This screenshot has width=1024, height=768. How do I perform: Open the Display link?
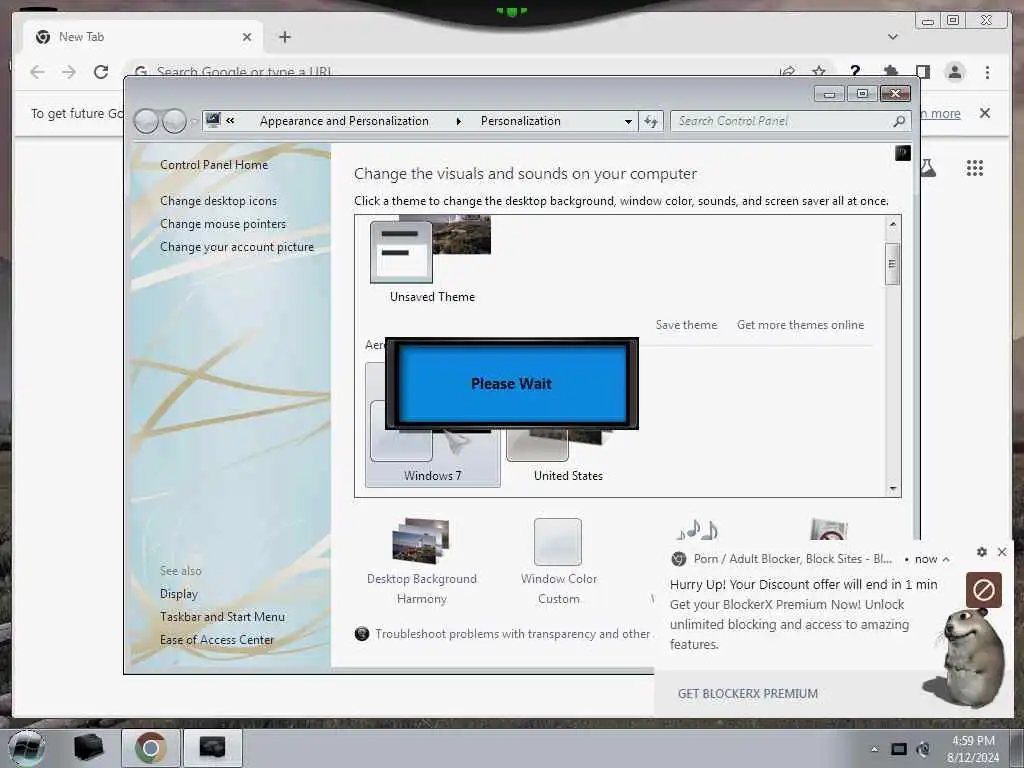[x=178, y=594]
